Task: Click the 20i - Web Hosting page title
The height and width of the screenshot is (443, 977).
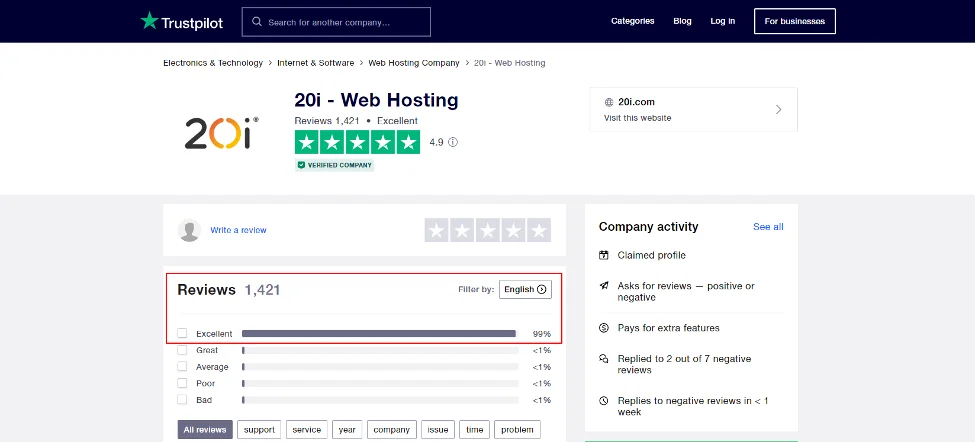Action: [376, 100]
